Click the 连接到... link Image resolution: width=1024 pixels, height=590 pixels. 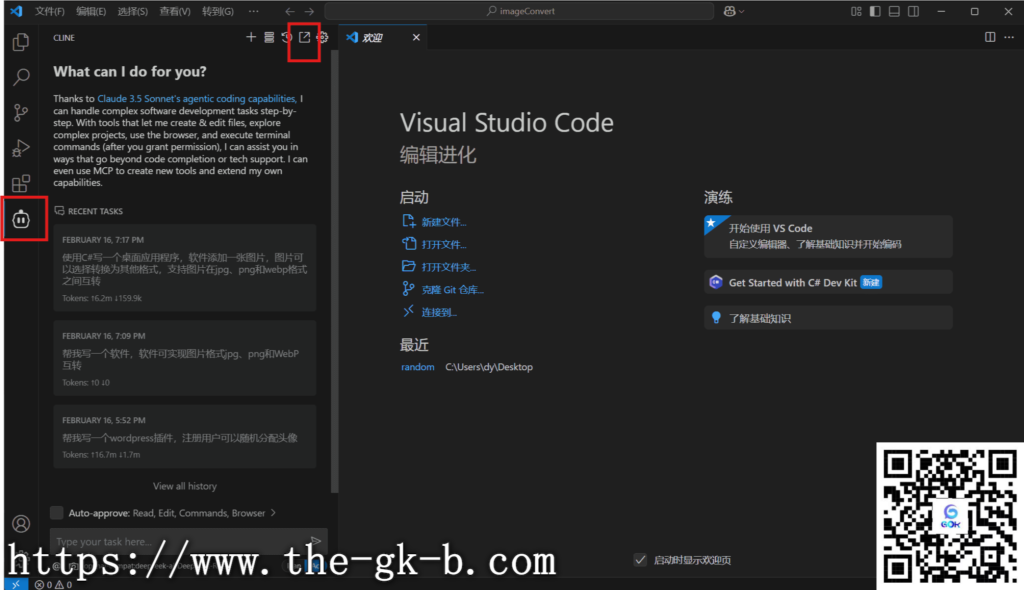[x=439, y=312]
